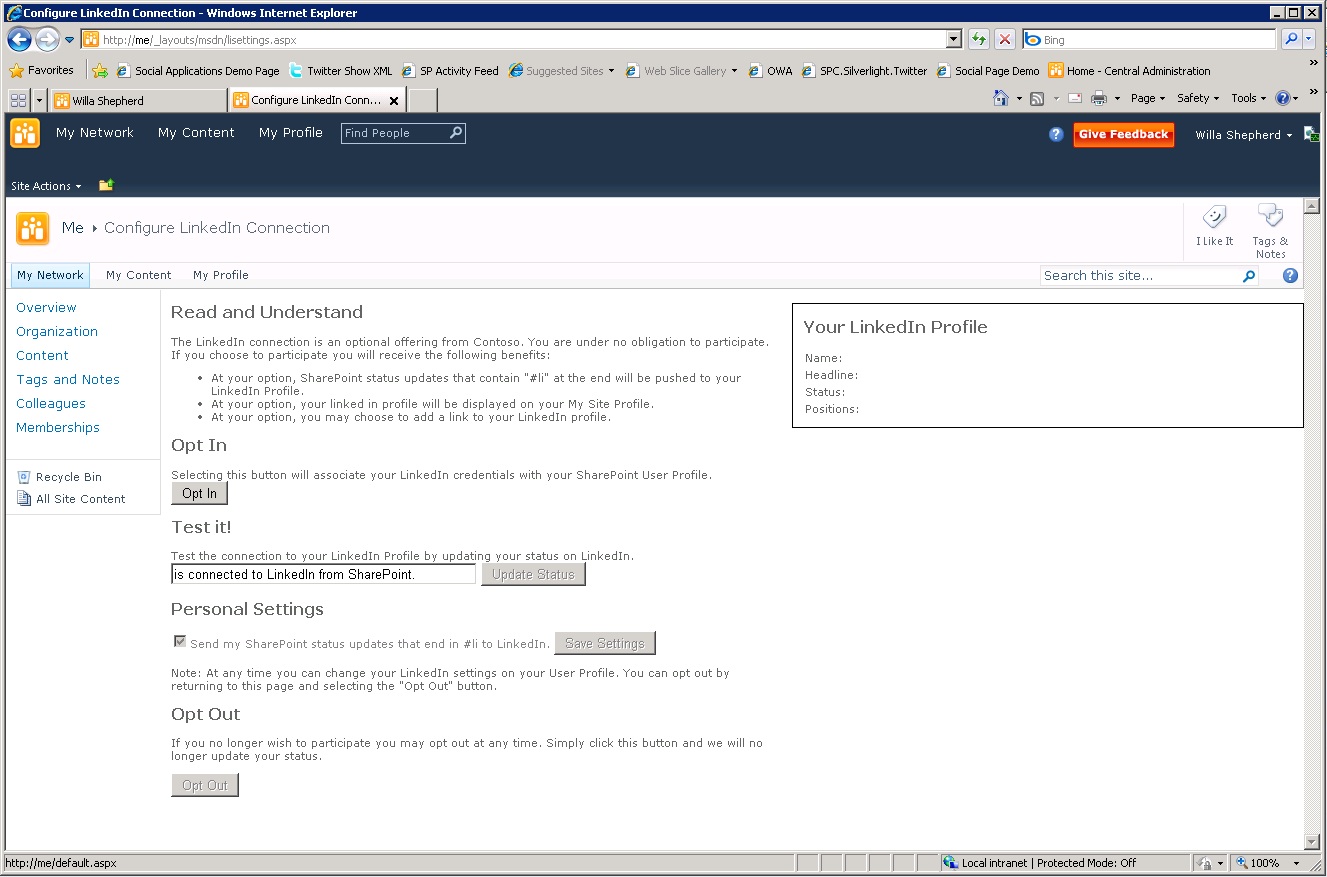The image size is (1327, 877).
Task: Open the Memberships sidebar link
Action: (x=58, y=427)
